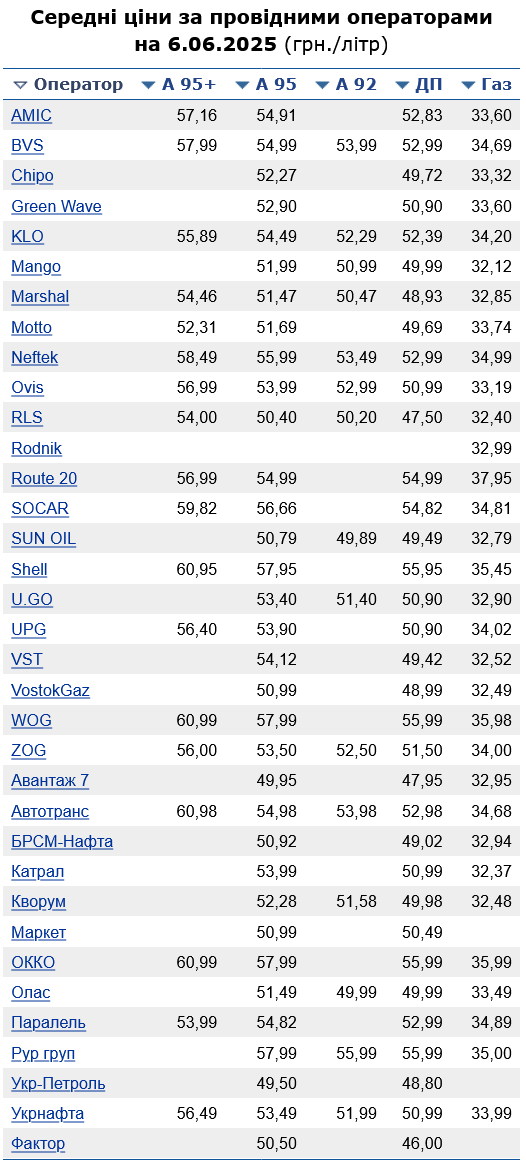Sort by А 92 price arrow
This screenshot has height=1167, width=526.
pos(323,85)
